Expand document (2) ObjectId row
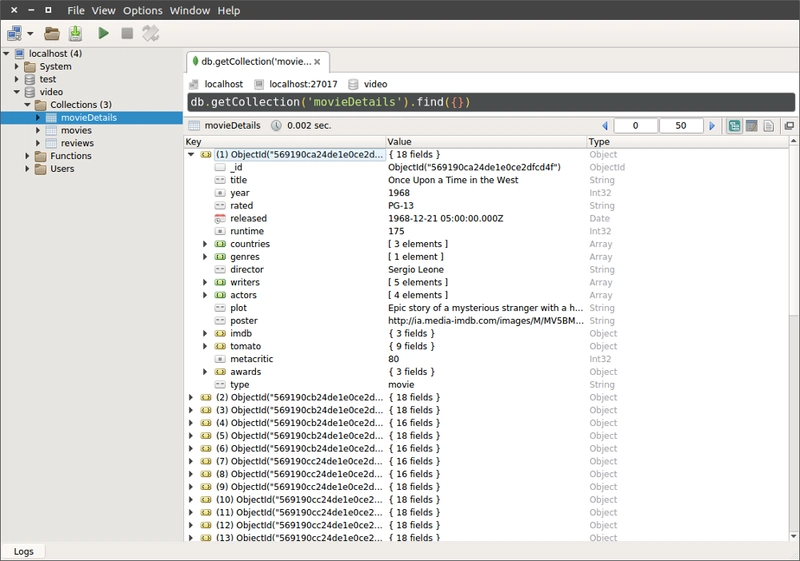Screen dimensions: 800x561 pos(191,397)
